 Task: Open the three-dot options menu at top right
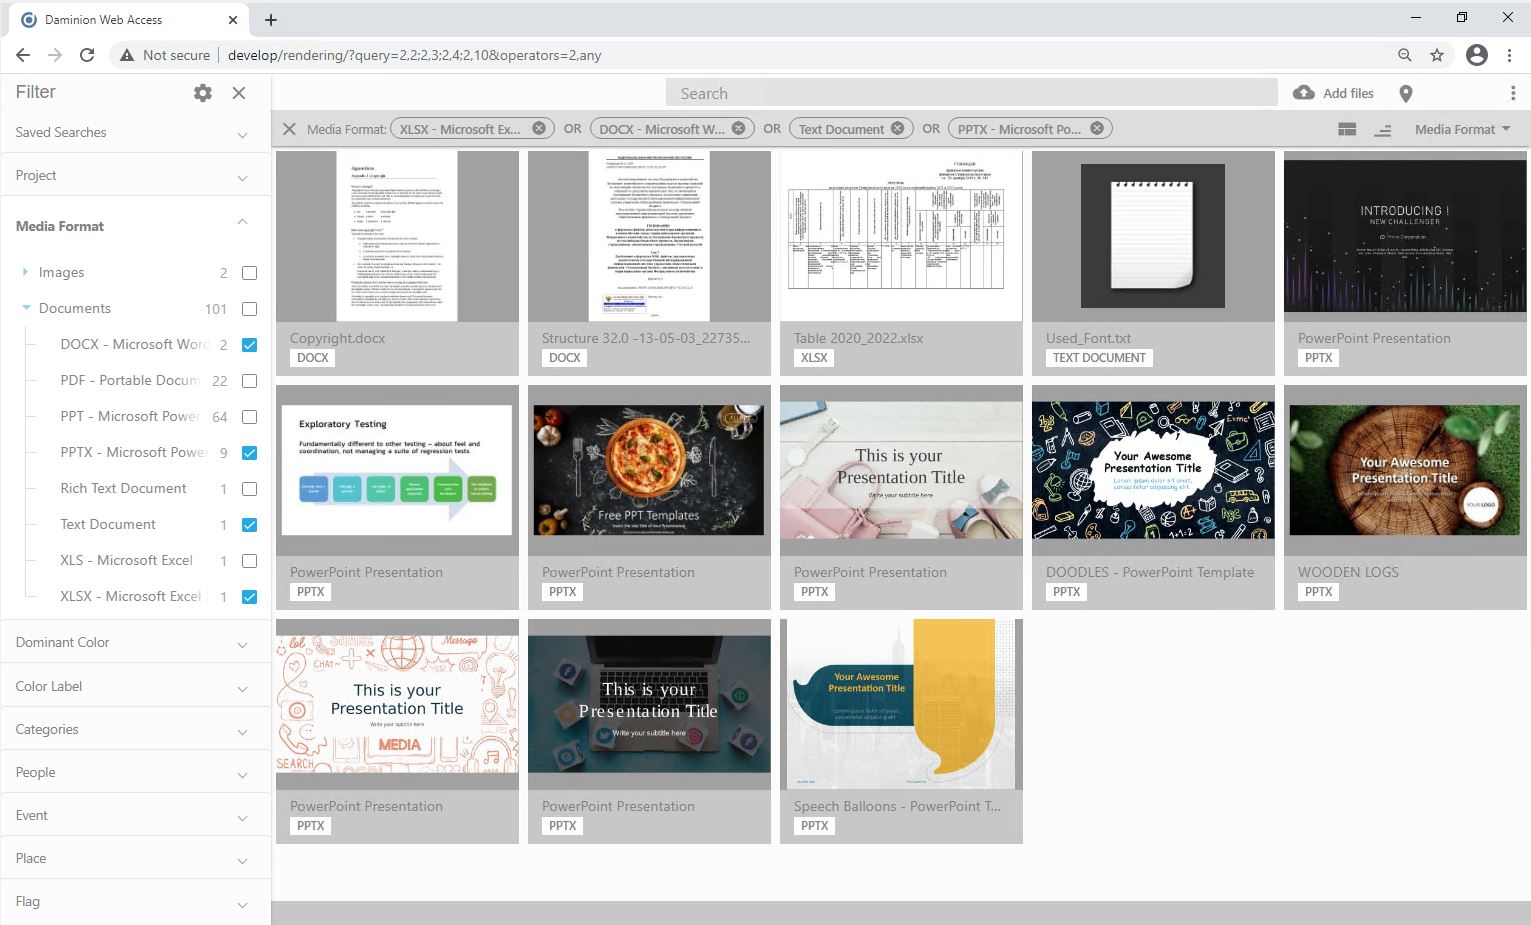[1513, 91]
